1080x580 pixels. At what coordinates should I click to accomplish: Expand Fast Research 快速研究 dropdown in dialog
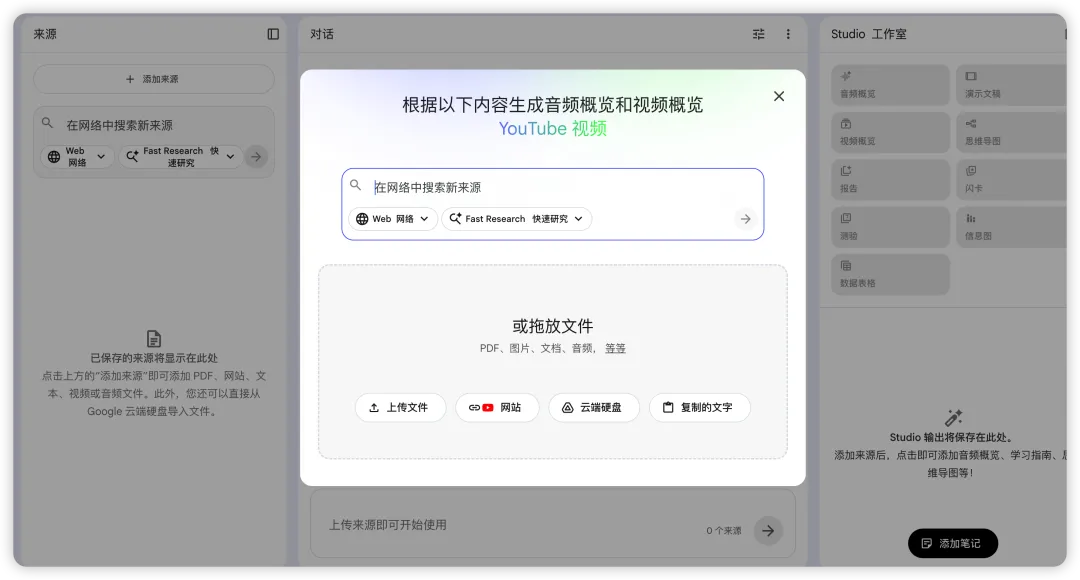(517, 219)
